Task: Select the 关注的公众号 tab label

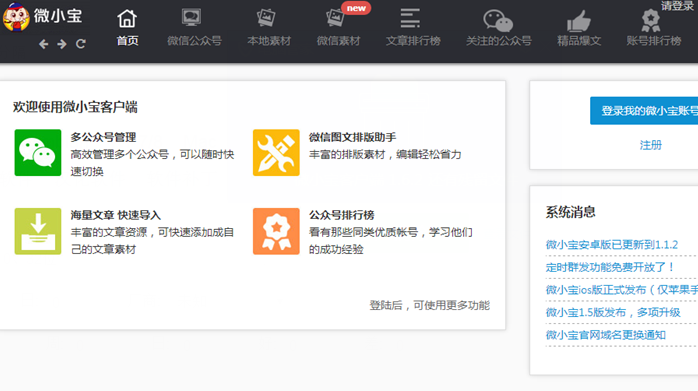Action: 499,41
